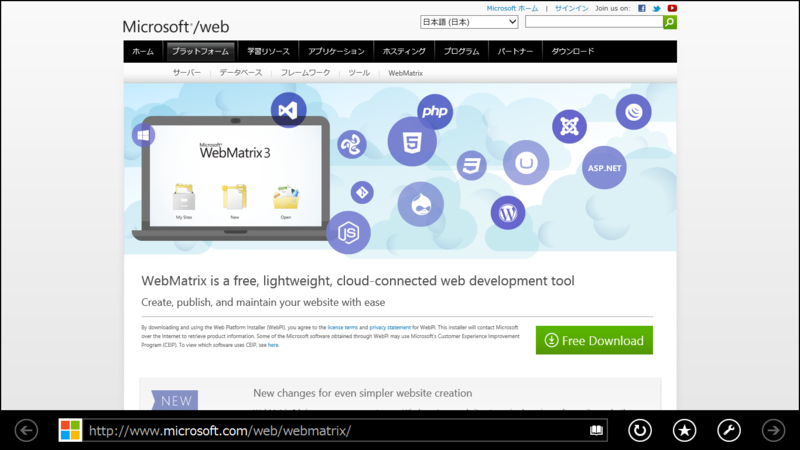Click the WordPress bubble icon
The height and width of the screenshot is (450, 800).
[508, 213]
